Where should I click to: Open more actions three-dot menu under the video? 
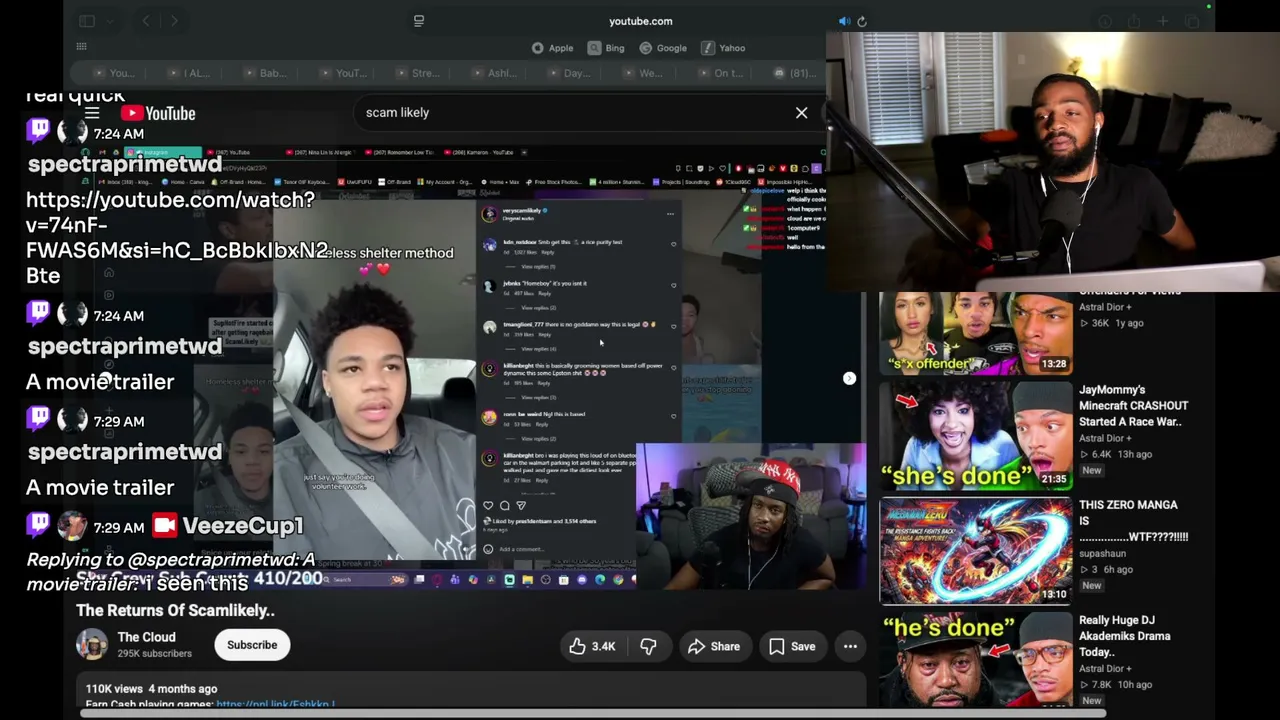point(850,646)
